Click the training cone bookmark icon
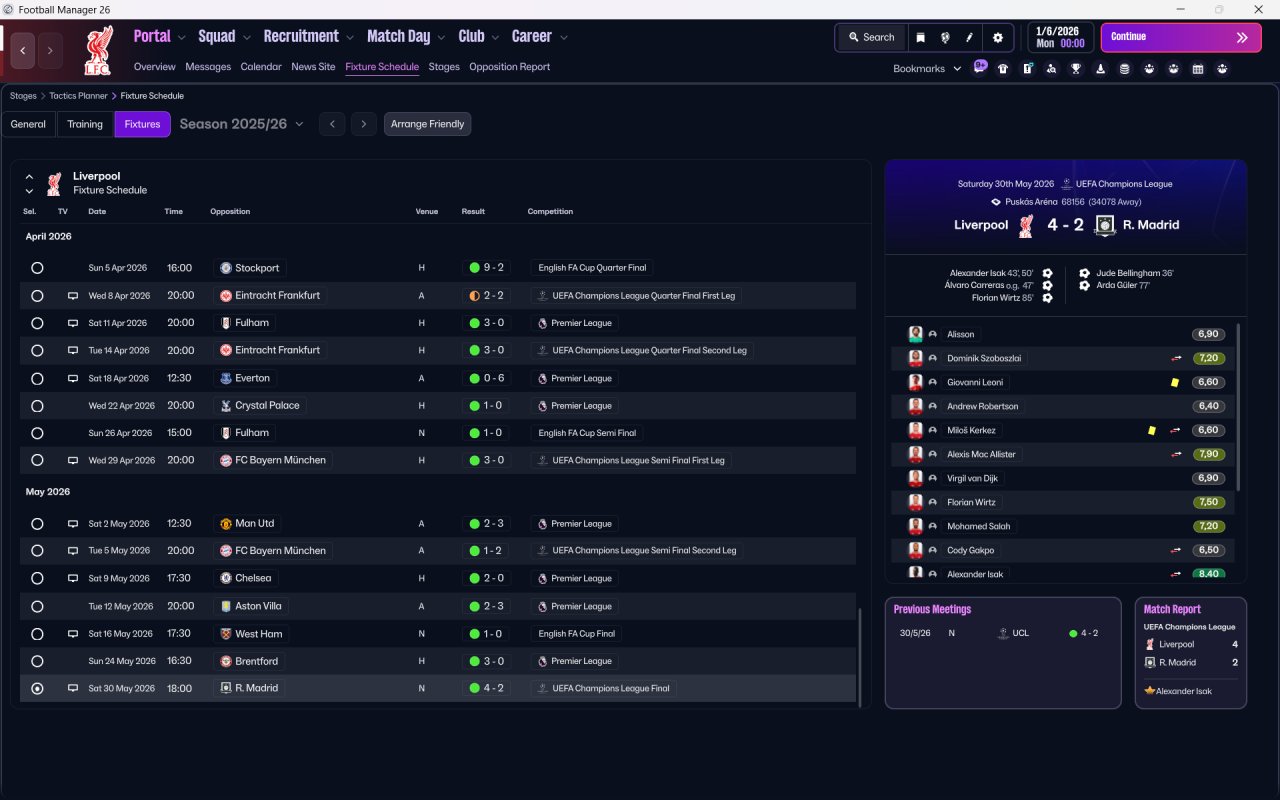 pos(1100,69)
